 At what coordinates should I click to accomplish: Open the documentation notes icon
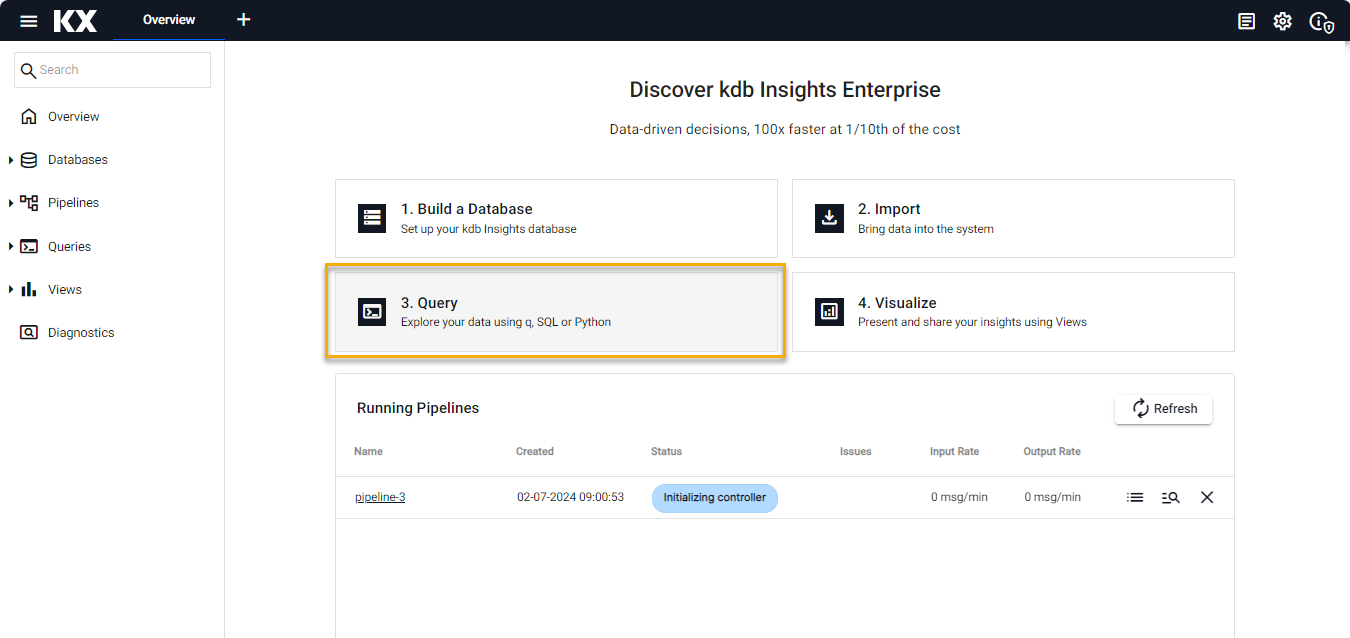pos(1246,21)
